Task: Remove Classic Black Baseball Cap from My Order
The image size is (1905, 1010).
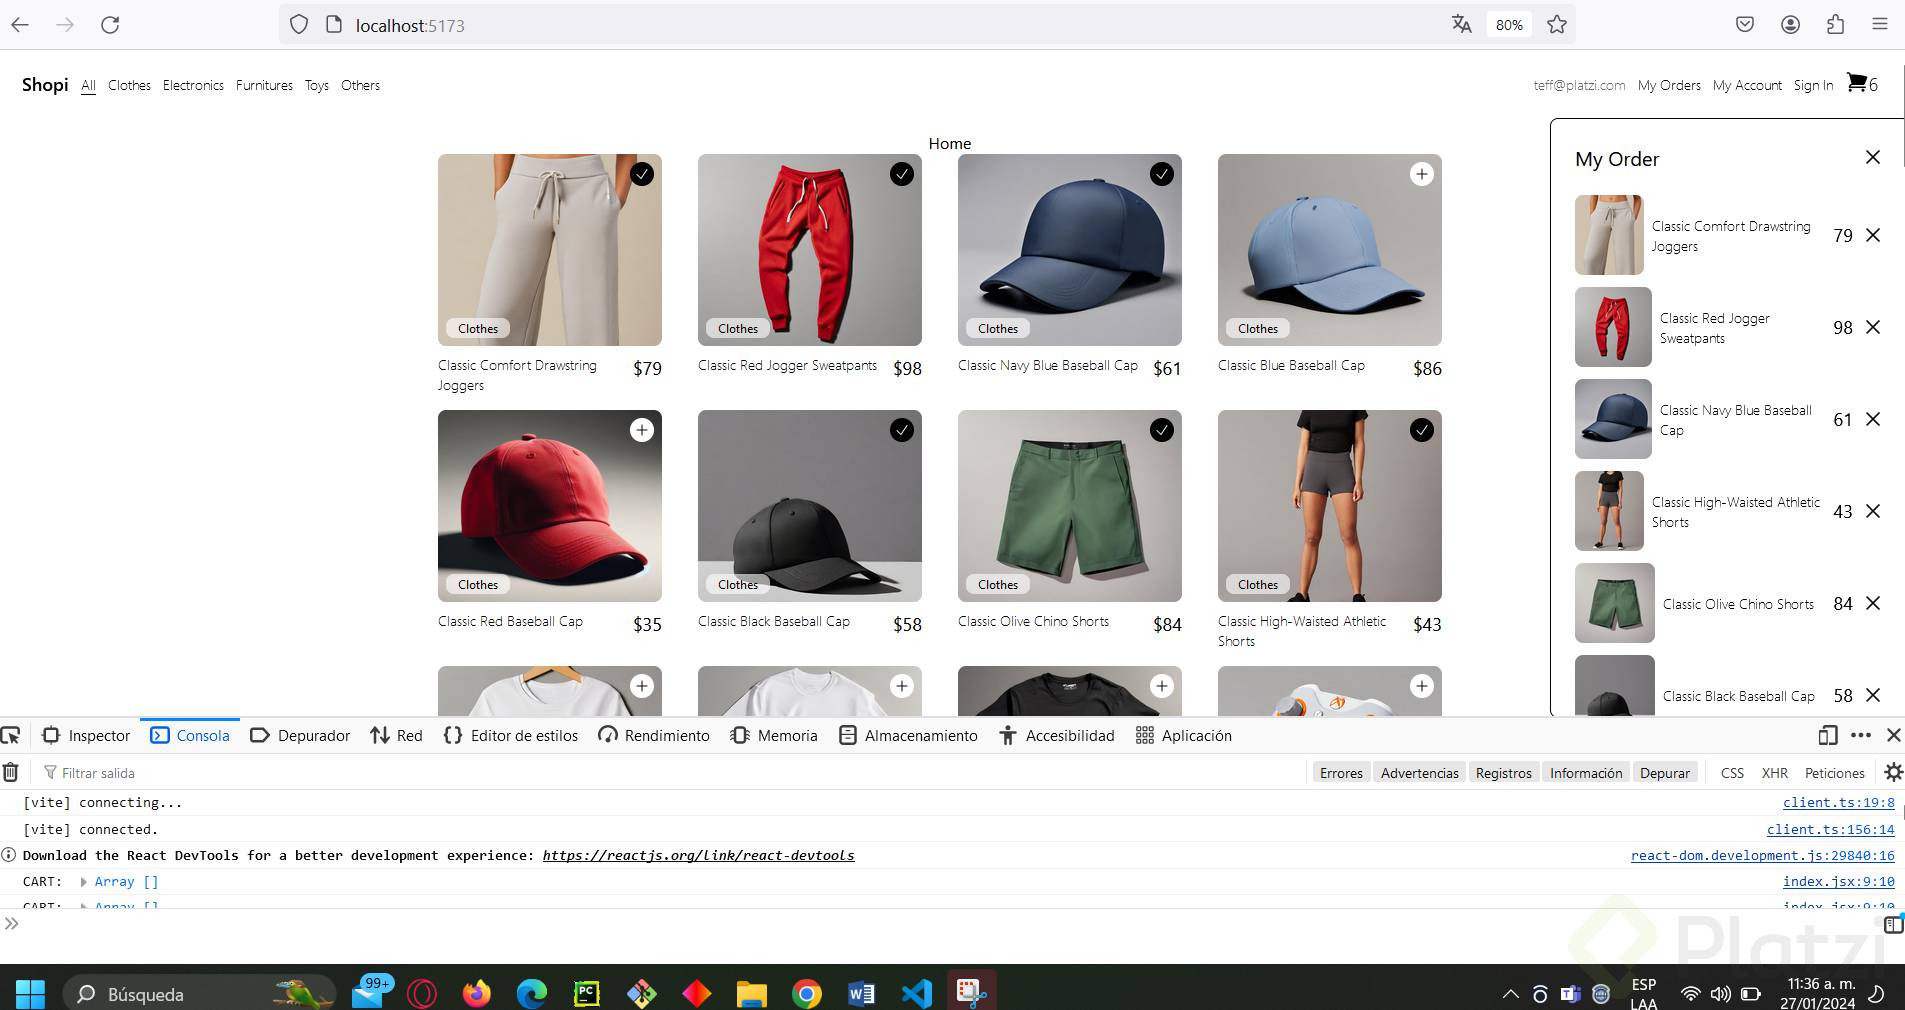Action: (x=1873, y=695)
